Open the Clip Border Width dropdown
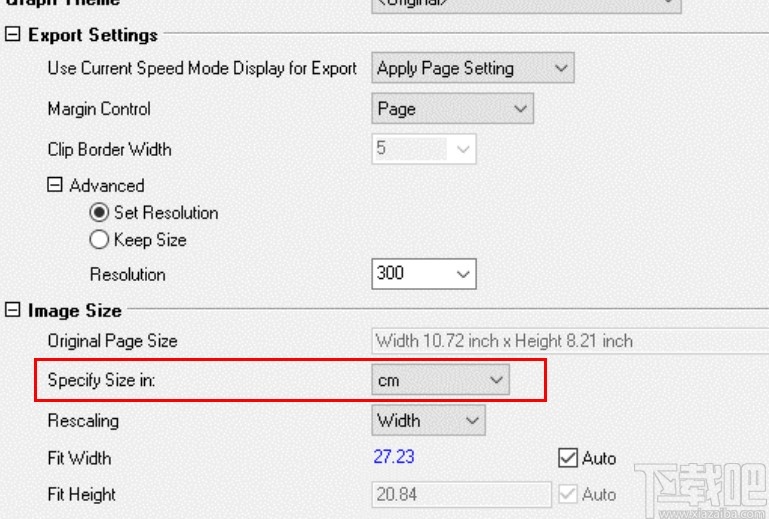Viewport: 769px width, 519px height. [462, 150]
